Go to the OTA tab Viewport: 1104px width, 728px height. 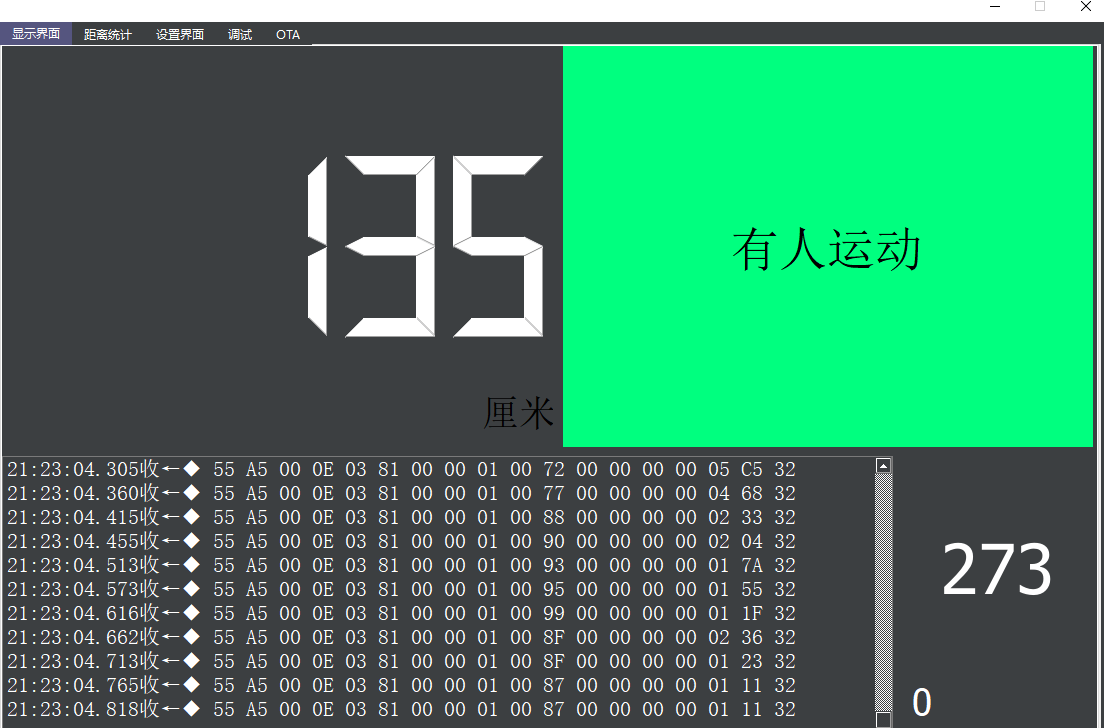click(288, 34)
